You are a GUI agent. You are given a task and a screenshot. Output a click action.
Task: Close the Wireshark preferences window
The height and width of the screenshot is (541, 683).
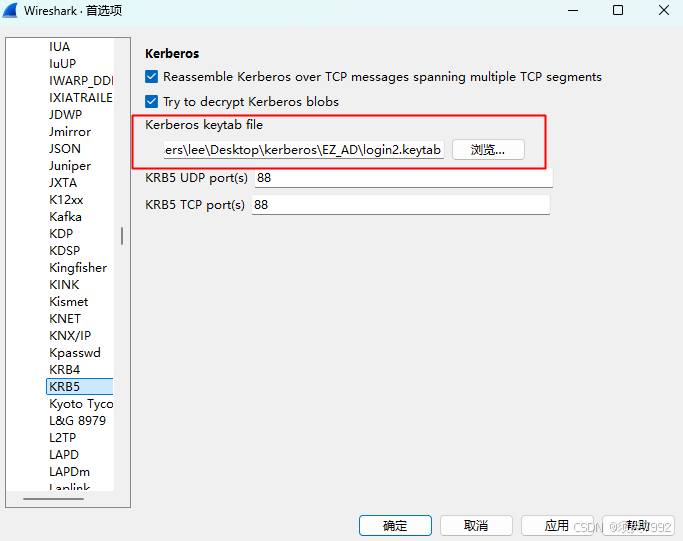[x=664, y=10]
